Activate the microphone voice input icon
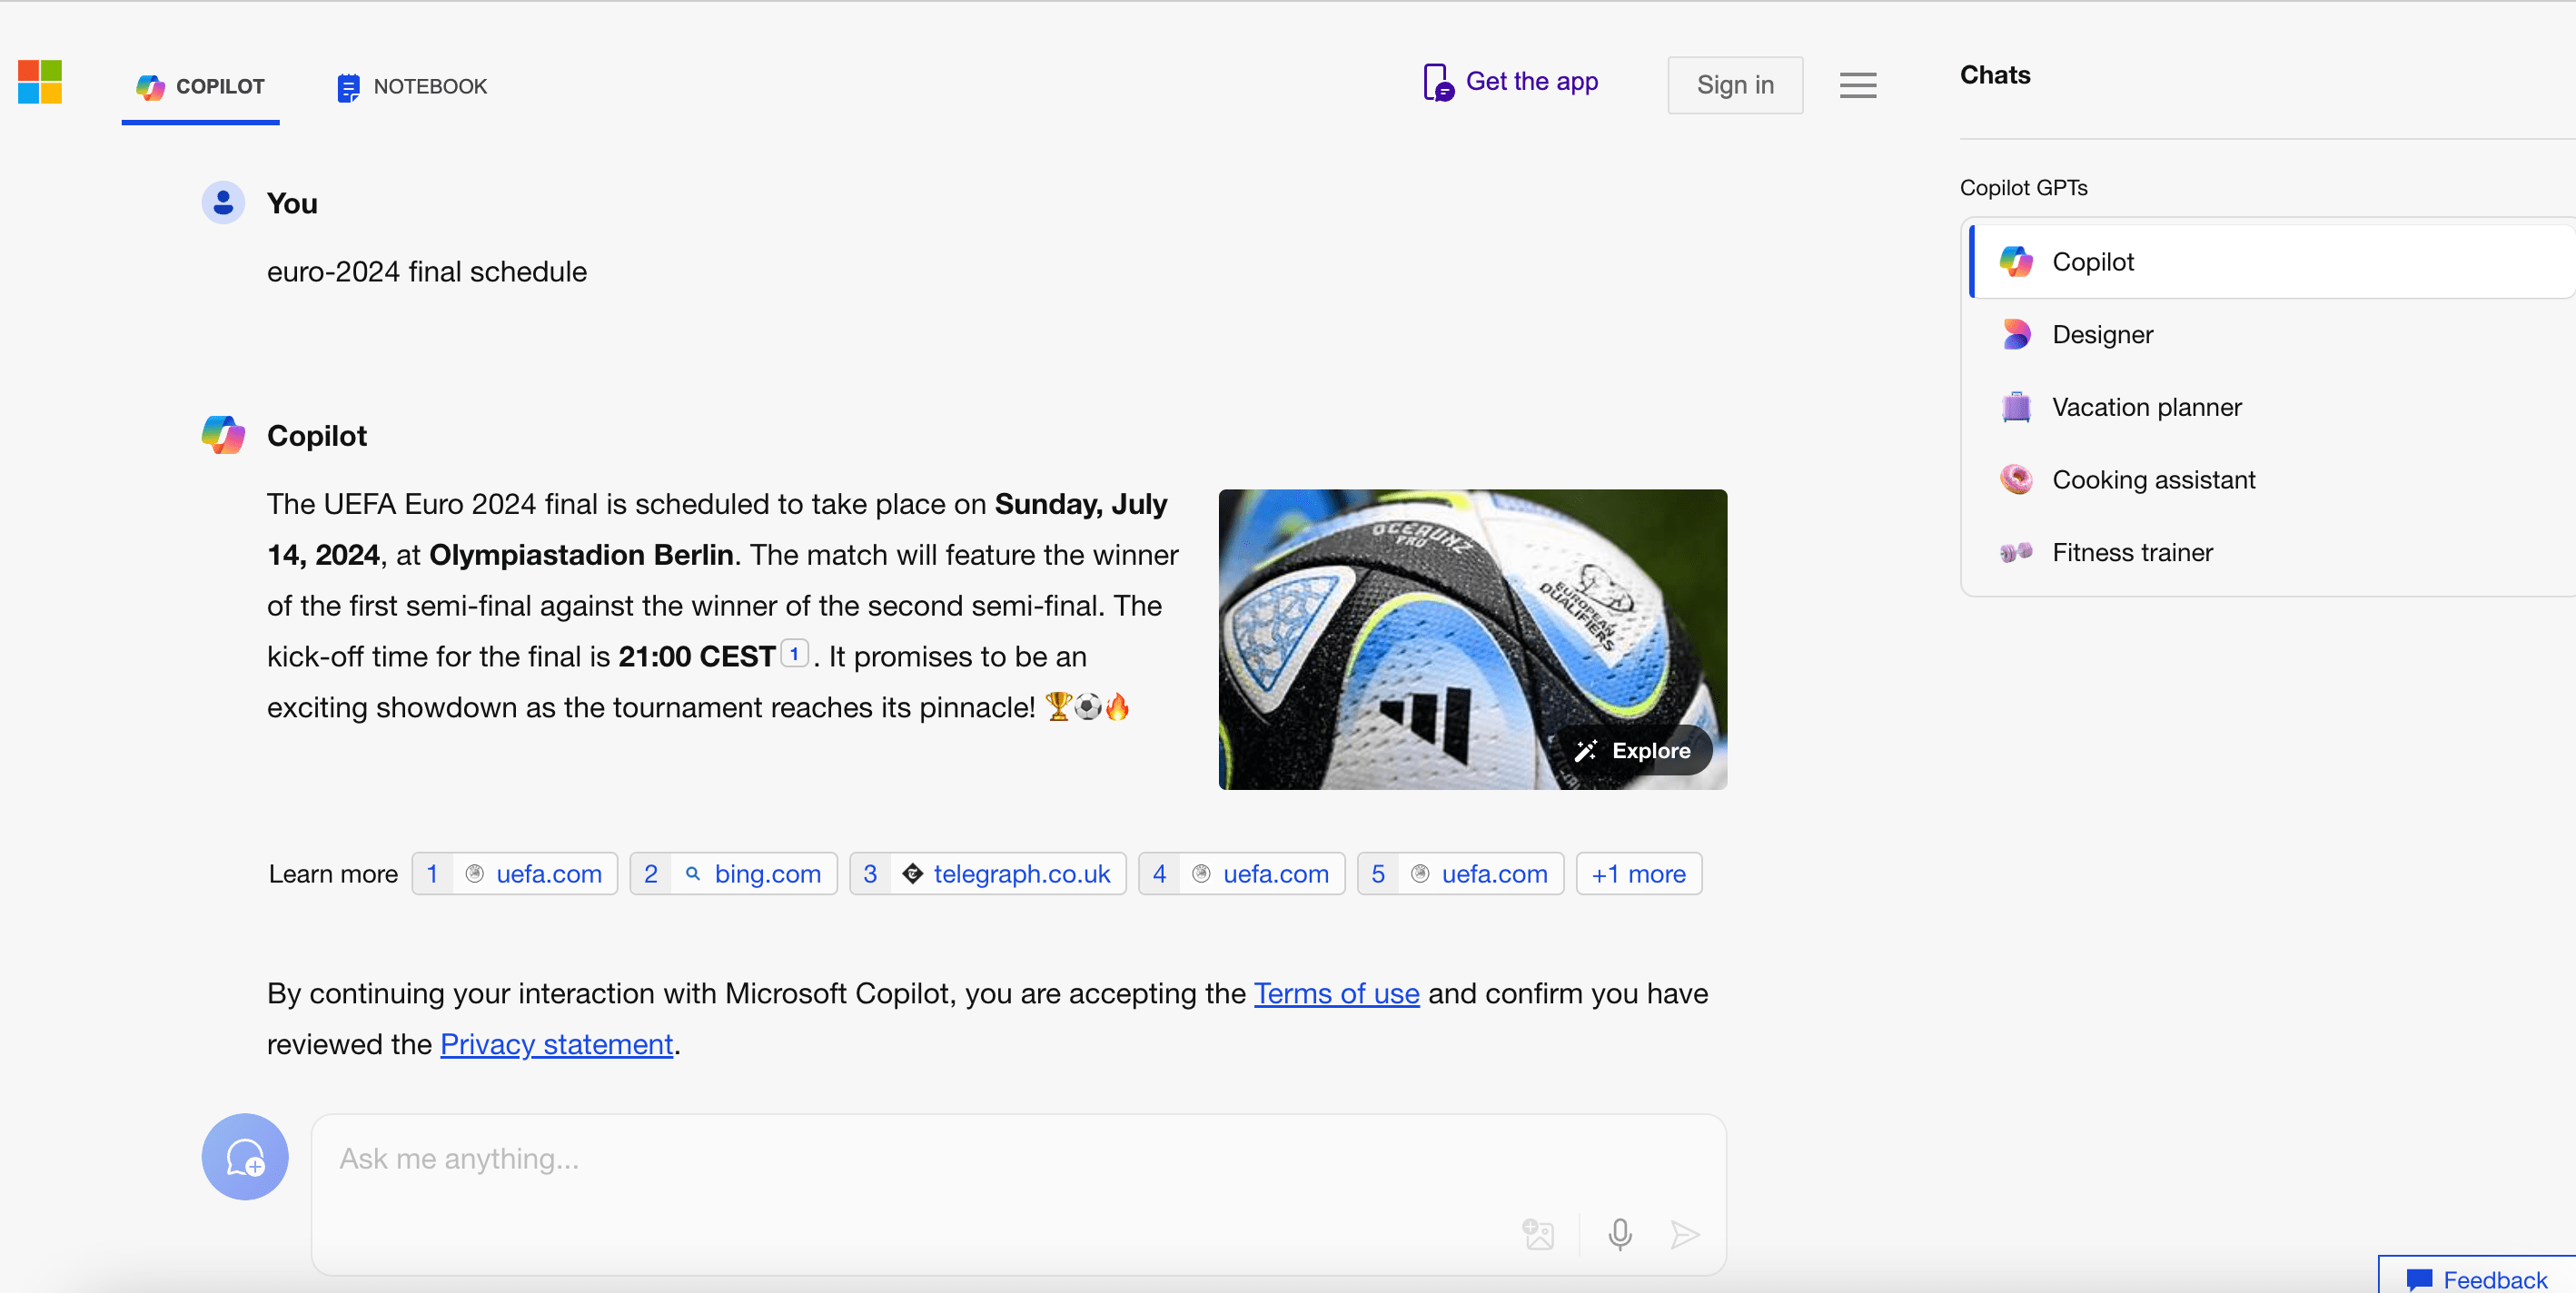The height and width of the screenshot is (1293, 2576). point(1620,1234)
